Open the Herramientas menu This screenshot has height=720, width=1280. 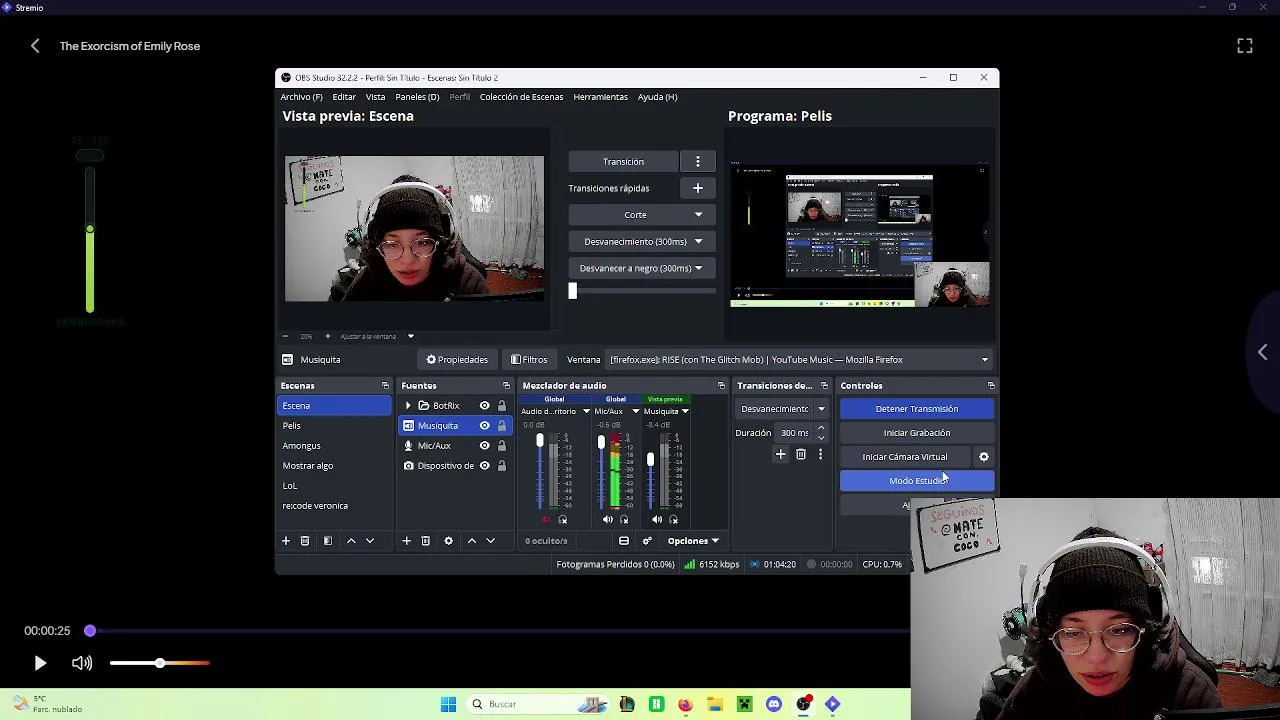(x=600, y=97)
